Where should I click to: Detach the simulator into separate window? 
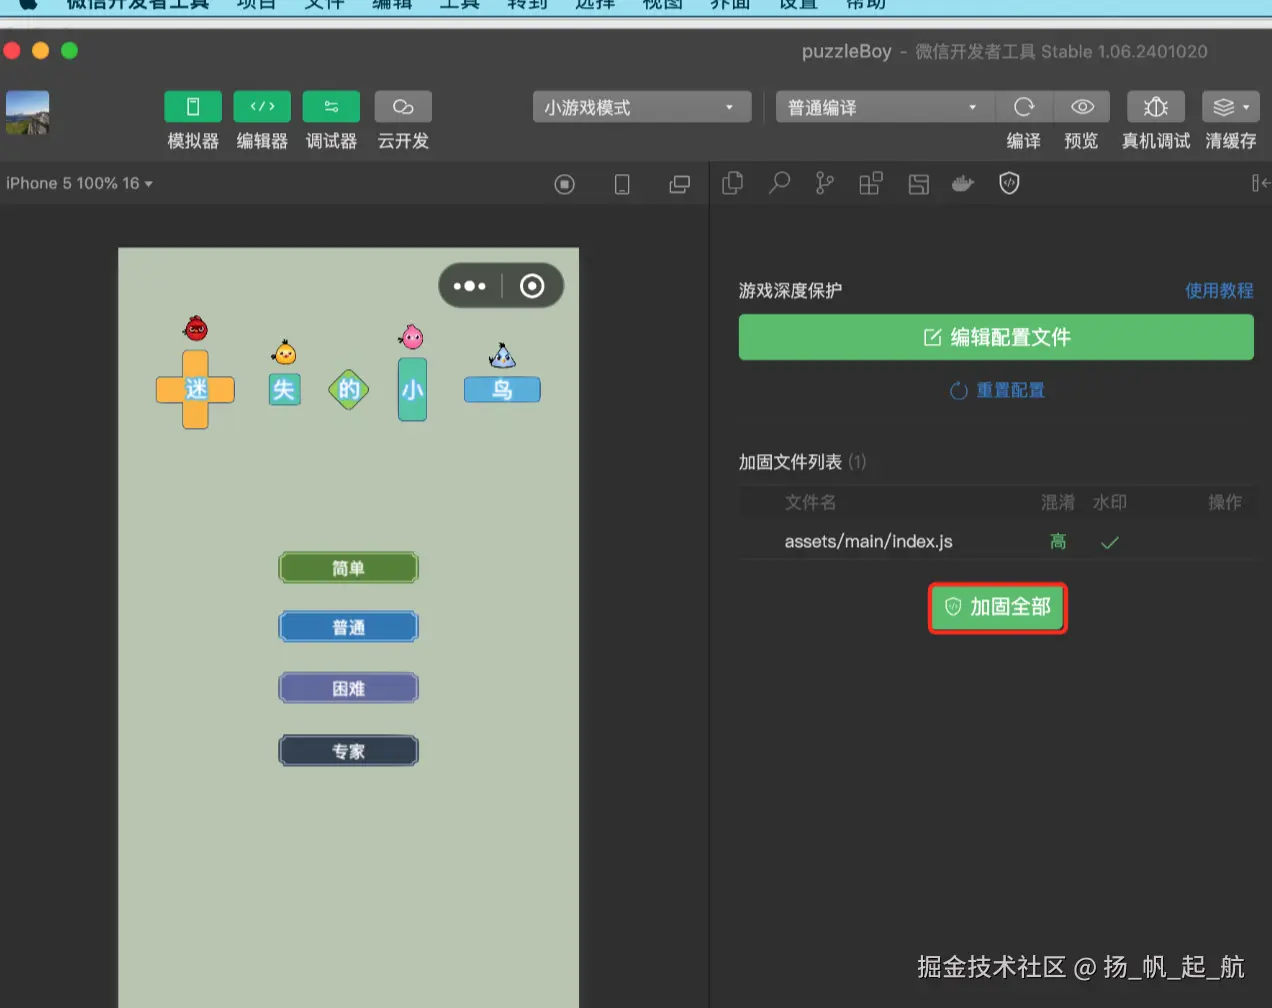680,184
